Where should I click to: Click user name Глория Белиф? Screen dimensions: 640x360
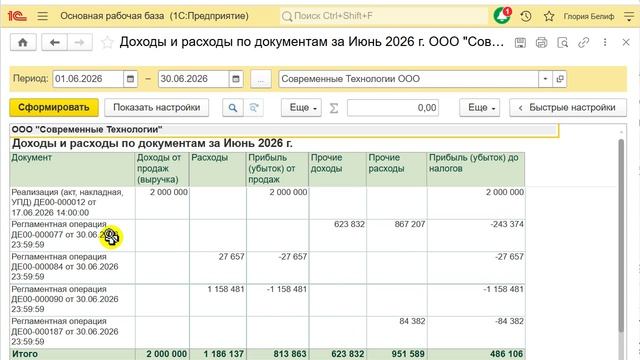coord(589,16)
